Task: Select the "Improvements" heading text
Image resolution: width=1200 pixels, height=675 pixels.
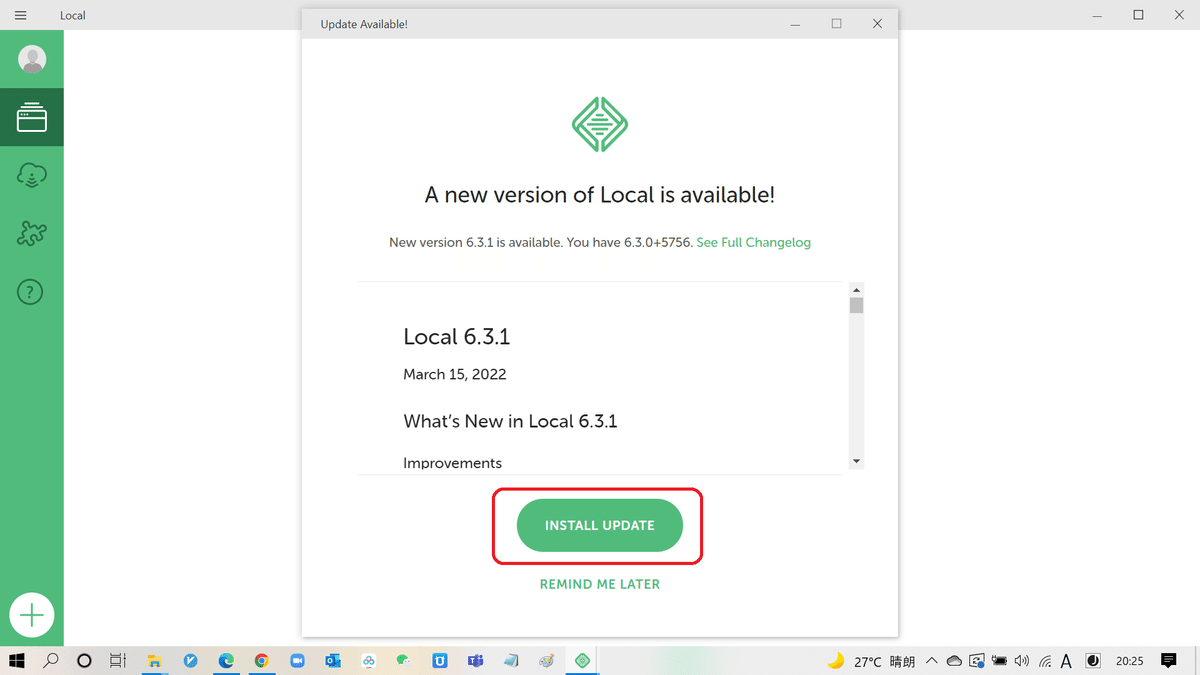Action: pos(453,463)
